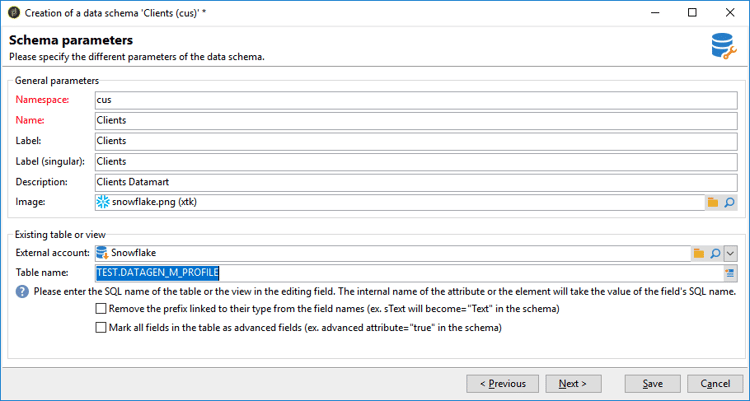Click the magnifier icon beside Image field

tap(730, 202)
